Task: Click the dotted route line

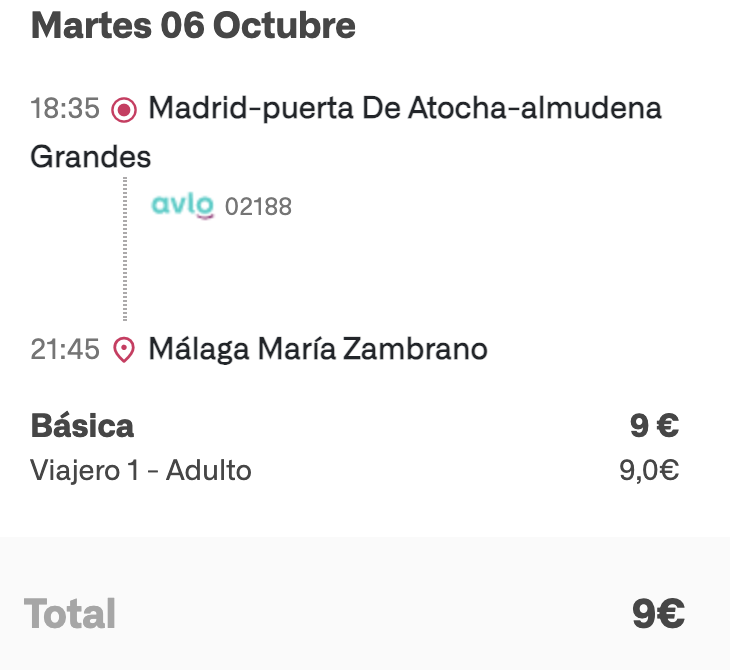Action: [x=125, y=250]
